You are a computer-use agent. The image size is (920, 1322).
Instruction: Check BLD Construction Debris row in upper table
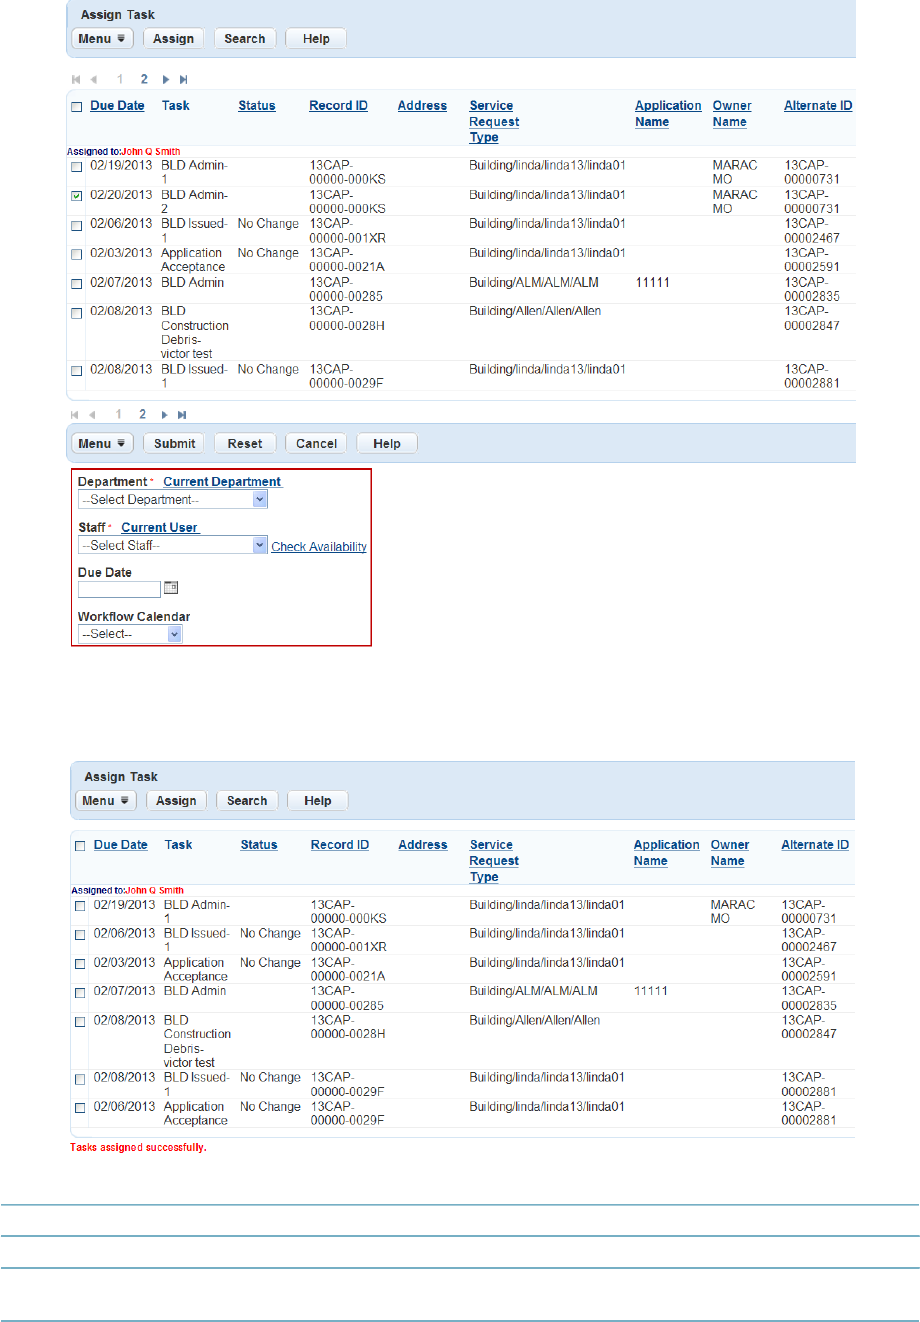[77, 313]
